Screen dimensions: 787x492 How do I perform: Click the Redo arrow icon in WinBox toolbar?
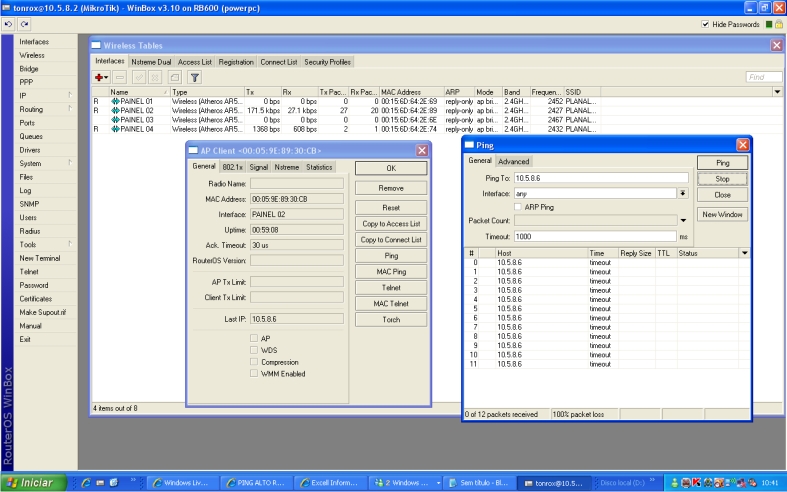[x=25, y=24]
